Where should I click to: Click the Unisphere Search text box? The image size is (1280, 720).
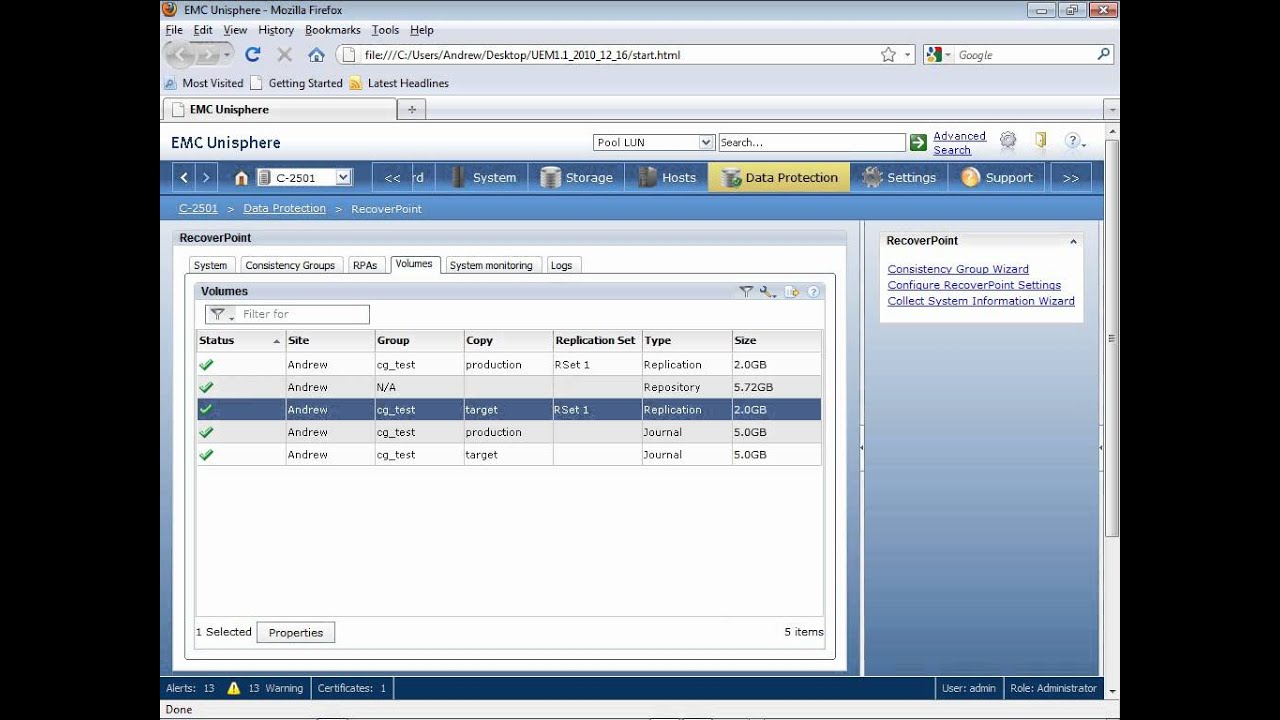pyautogui.click(x=811, y=142)
